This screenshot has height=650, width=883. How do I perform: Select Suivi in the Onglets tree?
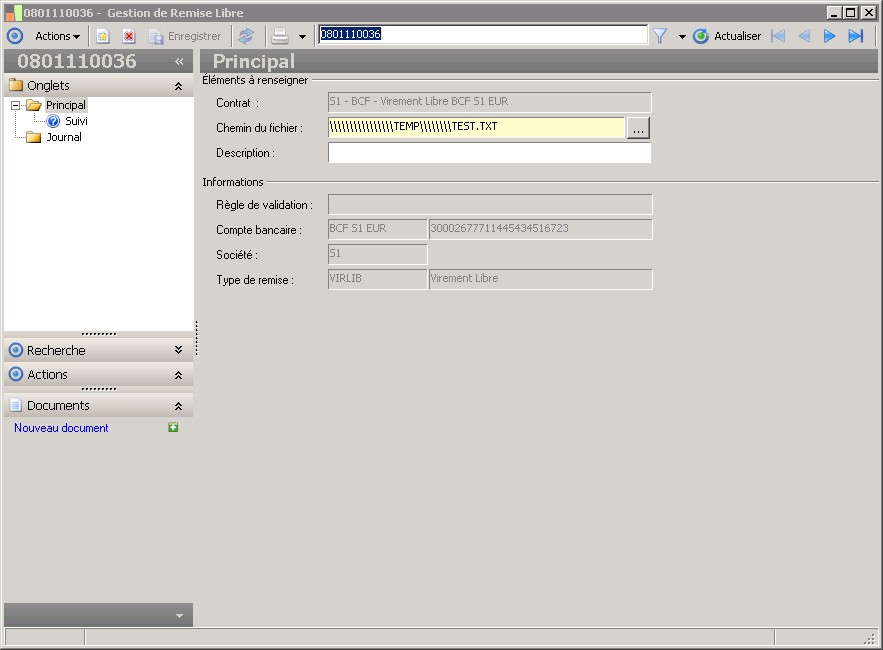(x=76, y=121)
